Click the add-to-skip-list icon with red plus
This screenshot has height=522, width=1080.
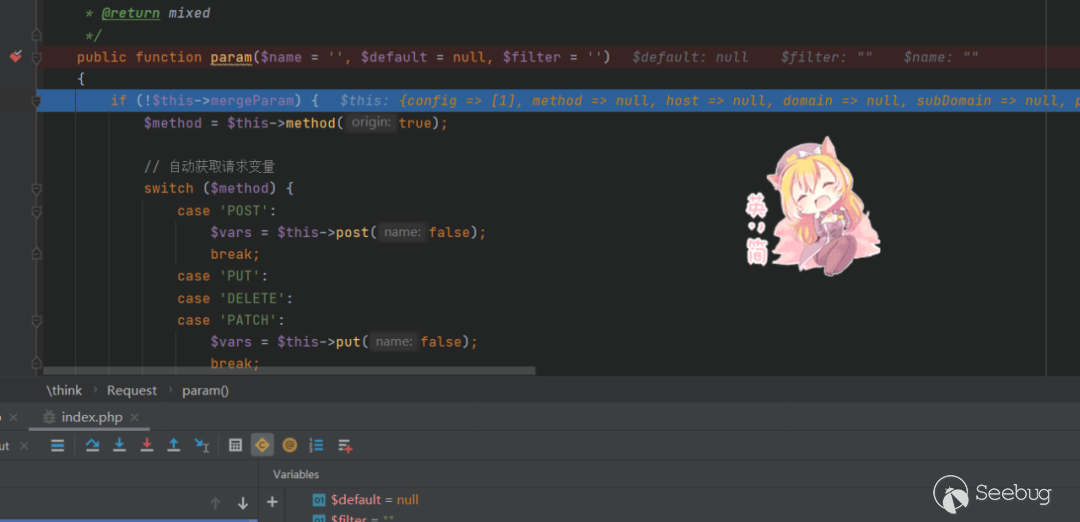[x=345, y=446]
